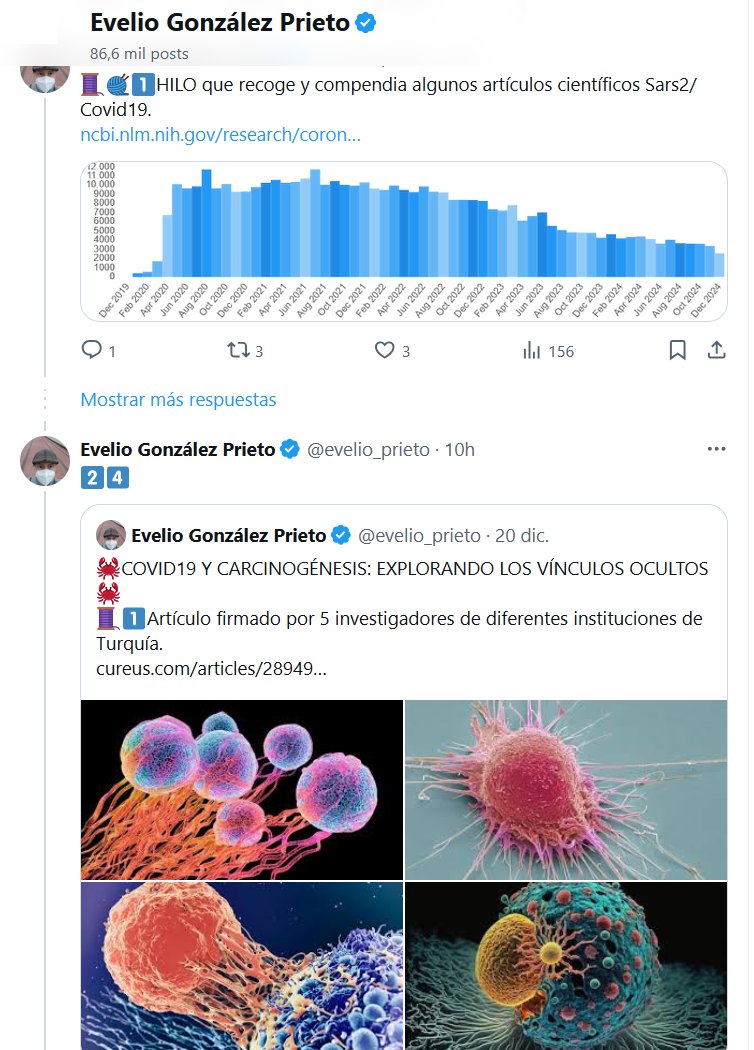Open the Covid19 articles bar chart image
The width and height of the screenshot is (754, 1050).
pyautogui.click(x=403, y=240)
